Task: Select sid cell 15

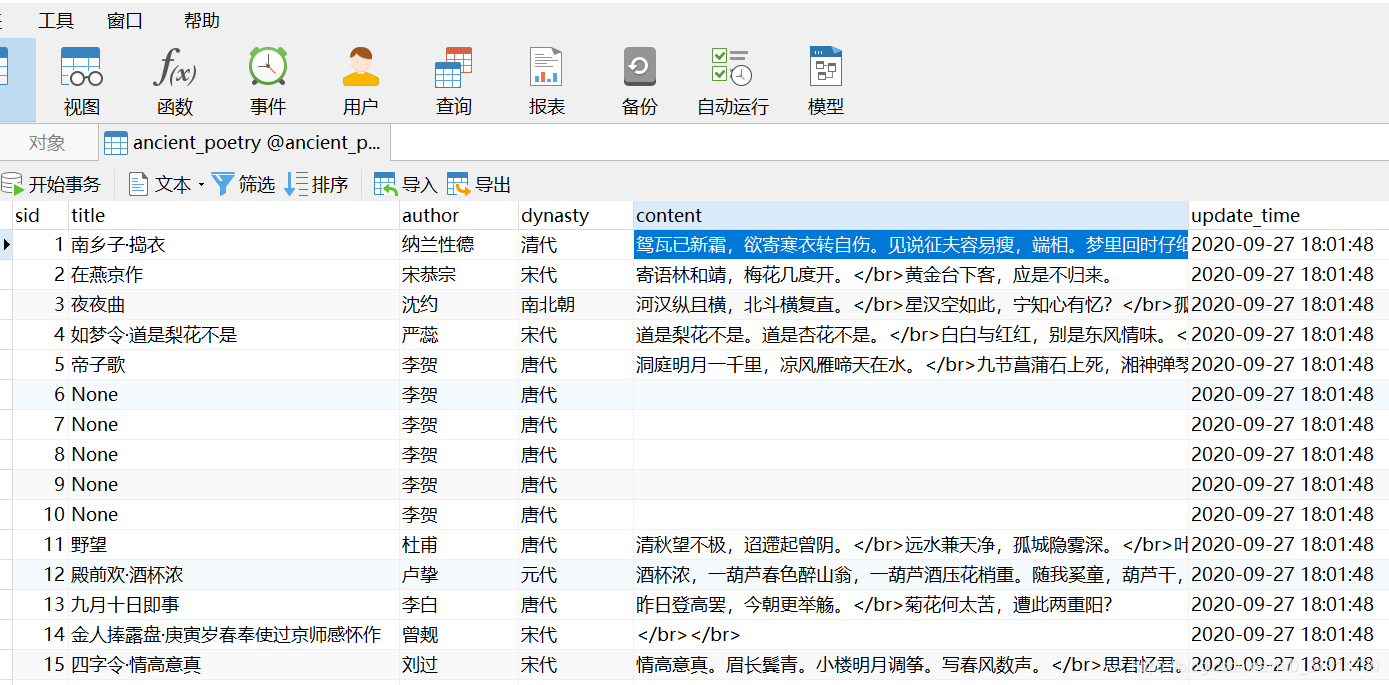Action: 40,665
